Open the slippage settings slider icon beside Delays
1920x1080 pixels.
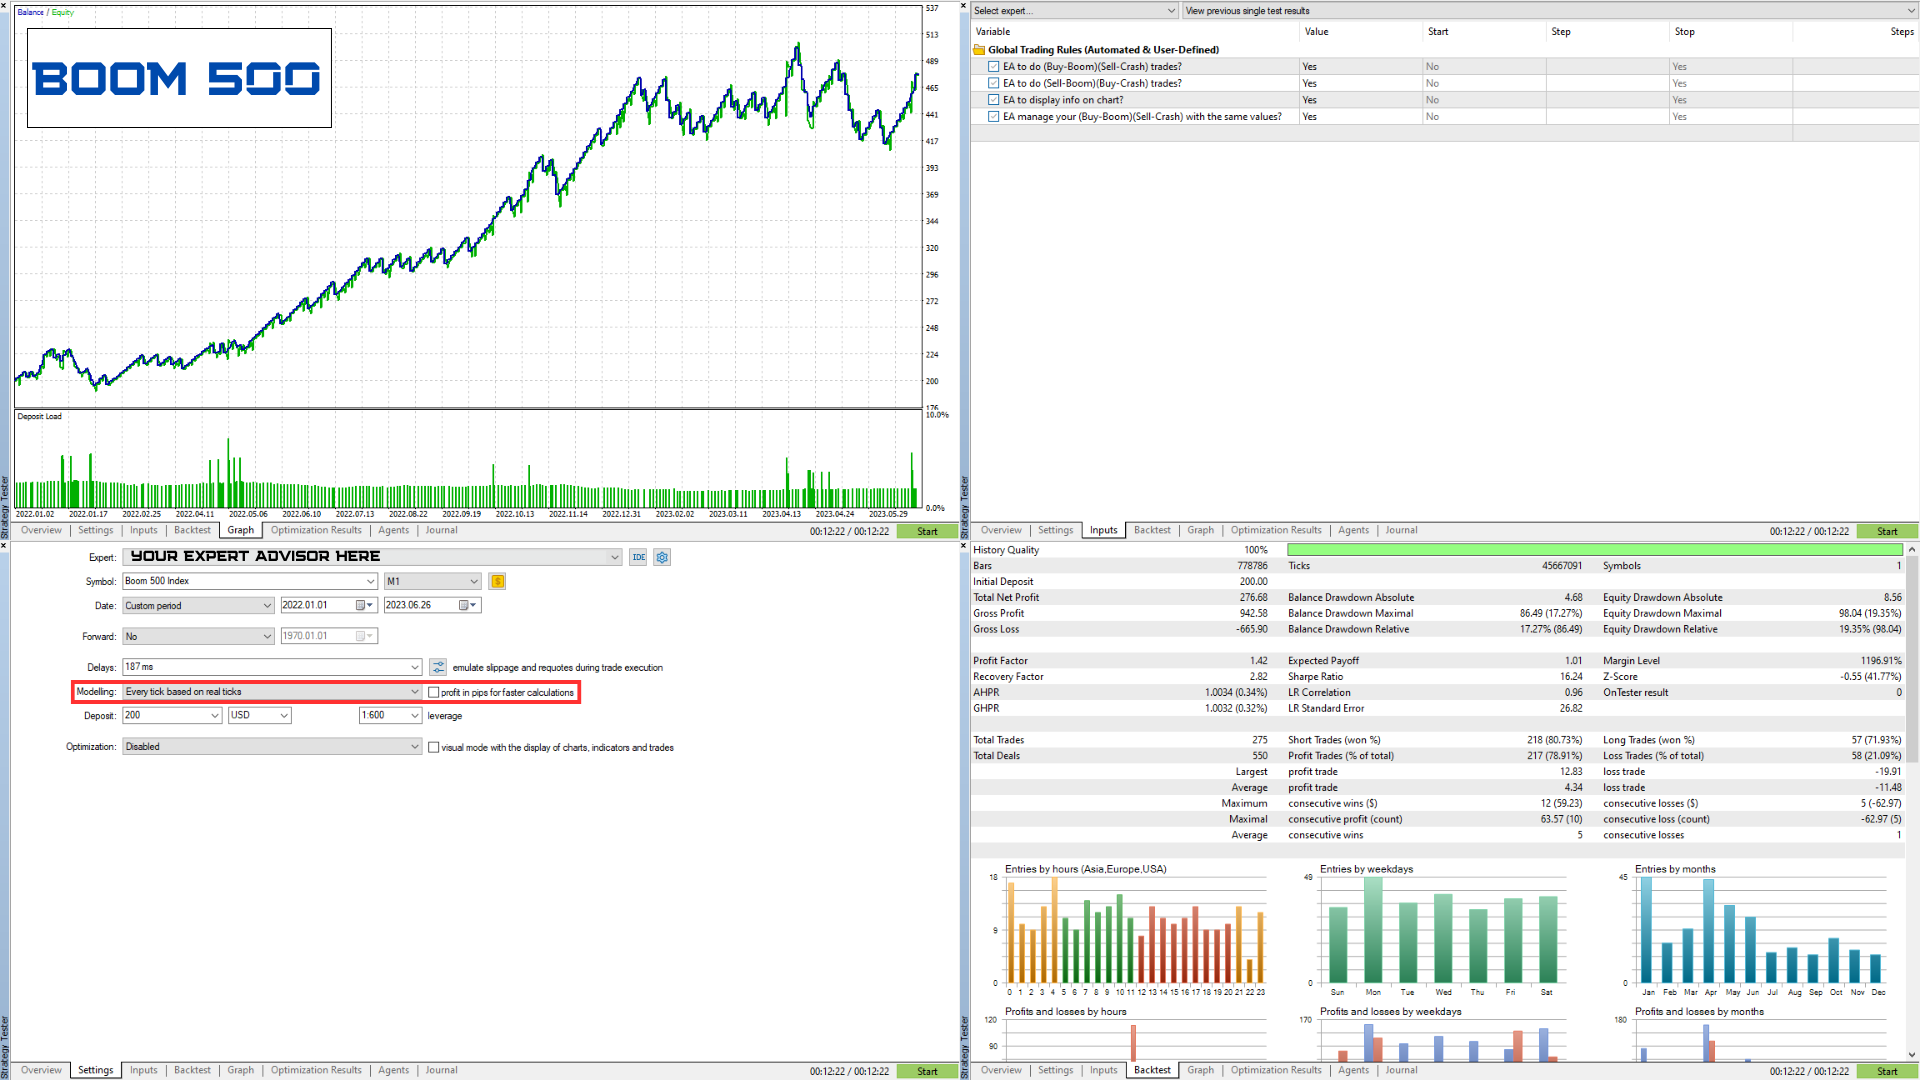click(438, 667)
